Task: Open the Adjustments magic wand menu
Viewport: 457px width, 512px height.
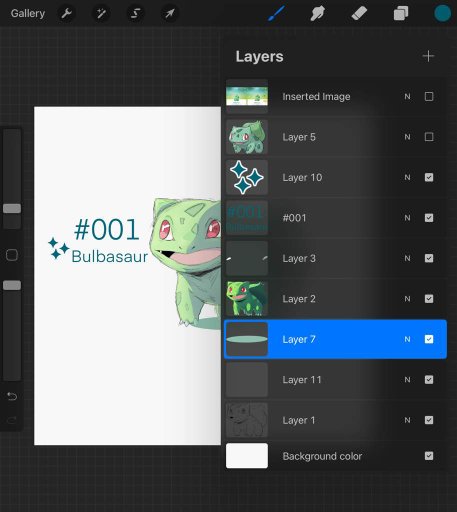Action: 101,14
